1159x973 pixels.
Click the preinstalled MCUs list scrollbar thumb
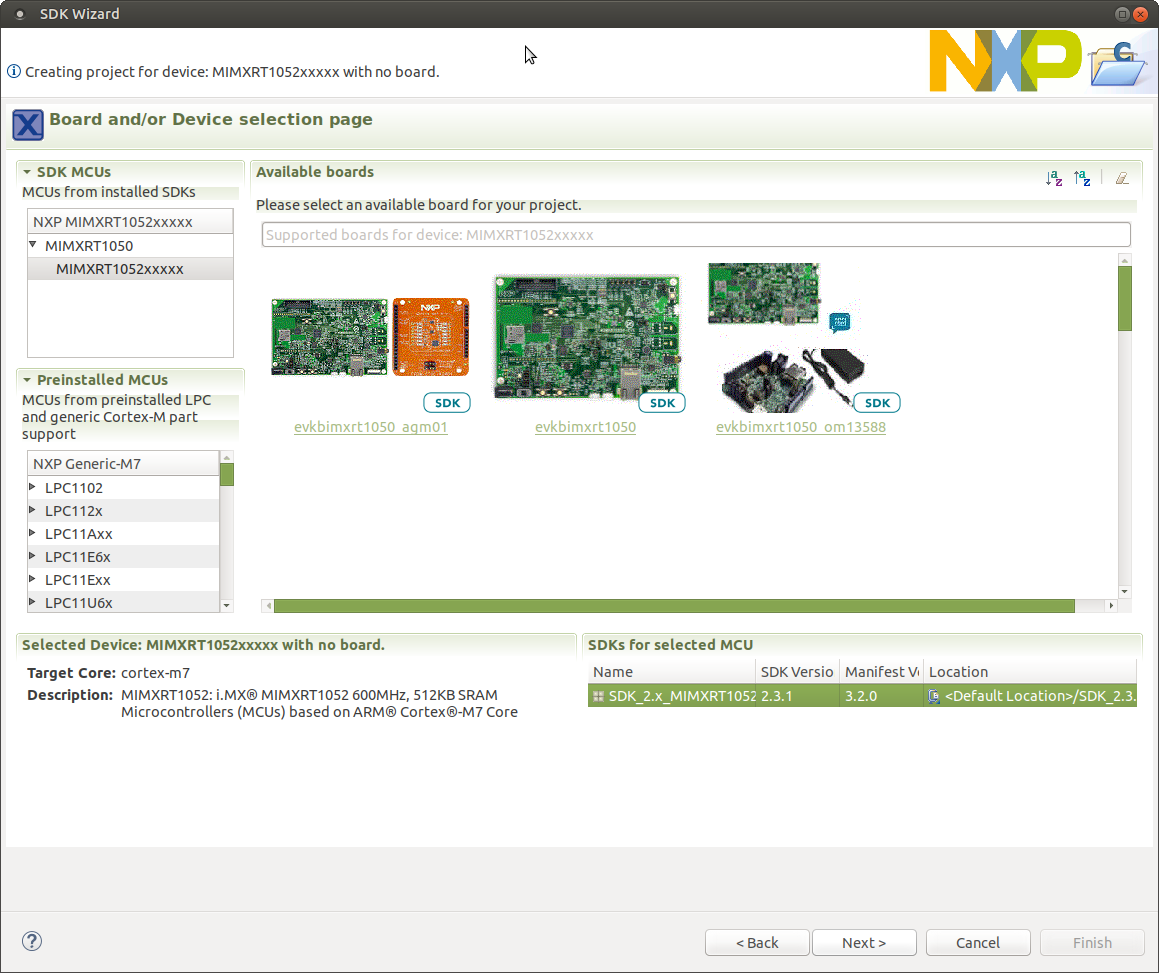click(x=227, y=474)
